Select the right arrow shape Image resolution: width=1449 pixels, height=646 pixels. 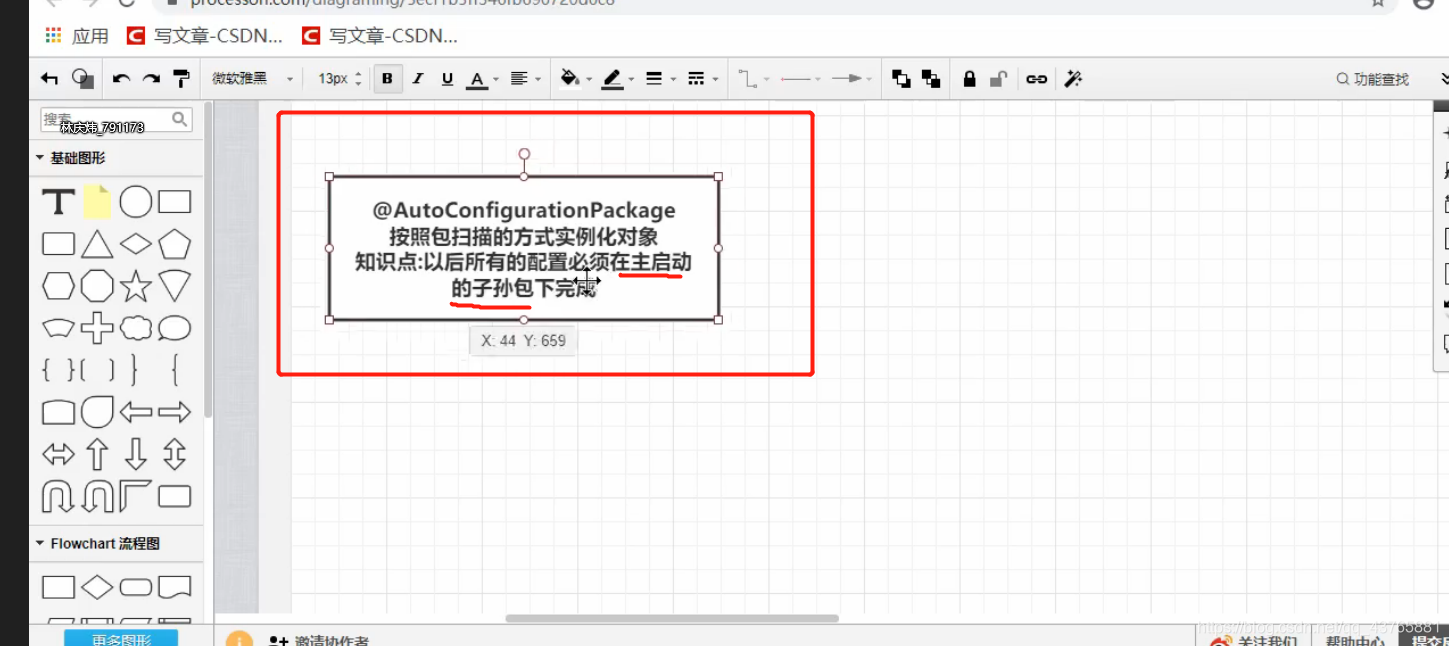(x=174, y=411)
